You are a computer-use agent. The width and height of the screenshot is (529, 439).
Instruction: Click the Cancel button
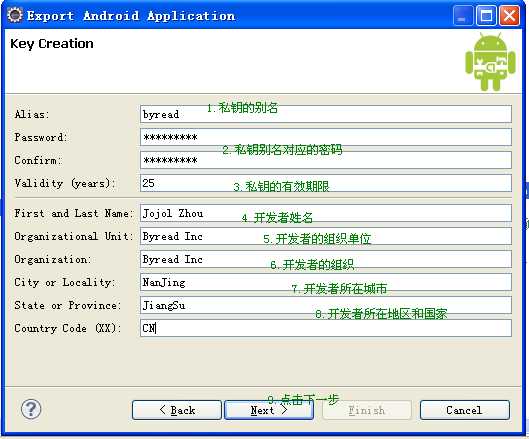tap(465, 410)
